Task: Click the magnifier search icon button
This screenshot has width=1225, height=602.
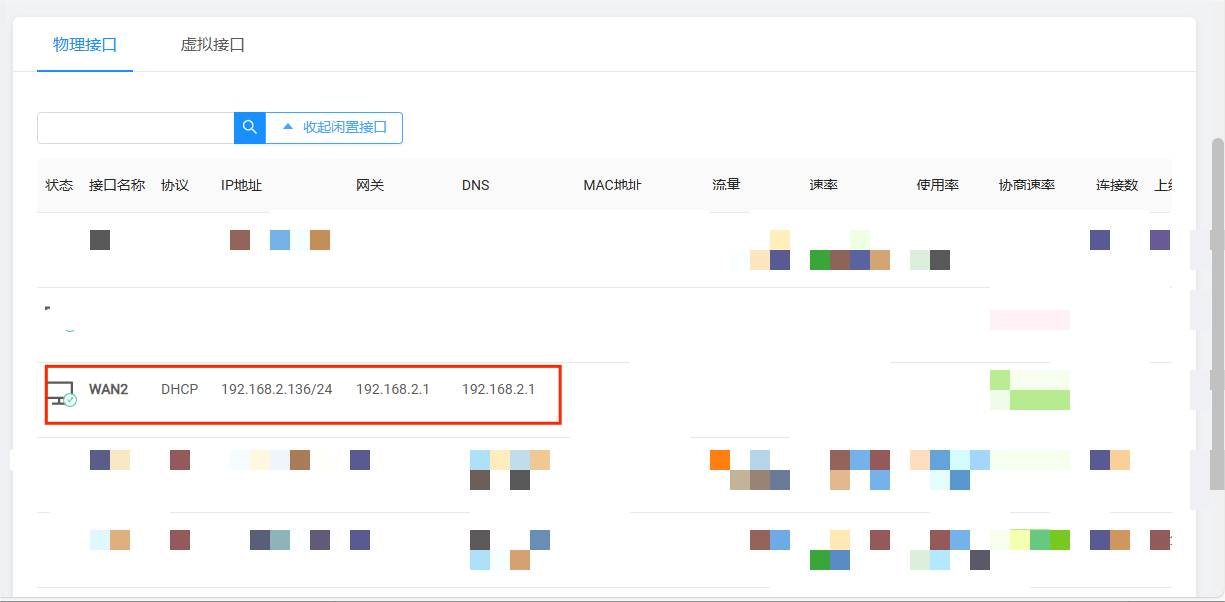Action: [x=250, y=128]
